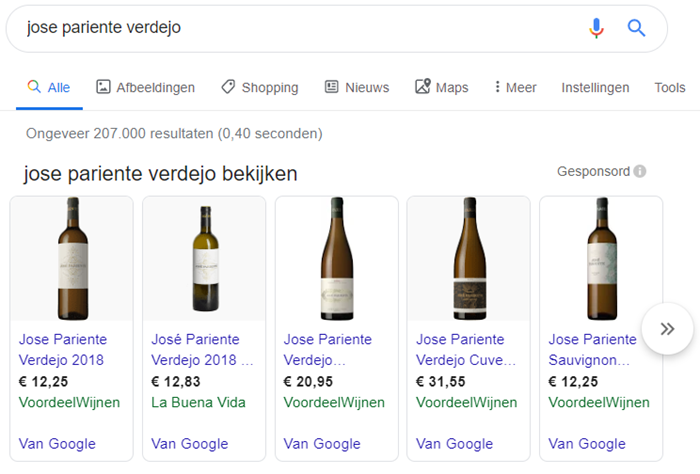
Task: Click Van Google under the first product
Action: (x=57, y=444)
